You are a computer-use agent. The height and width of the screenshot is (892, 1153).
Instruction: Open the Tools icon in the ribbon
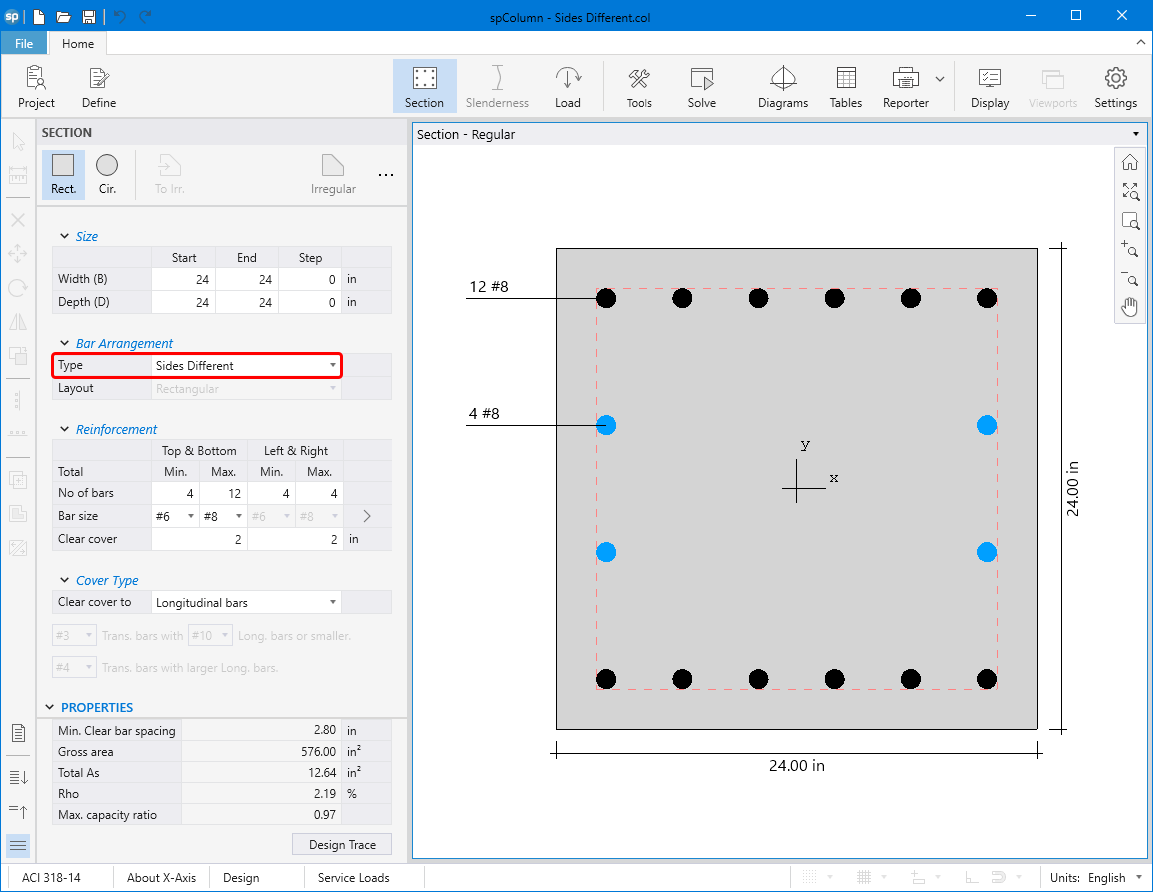[638, 87]
